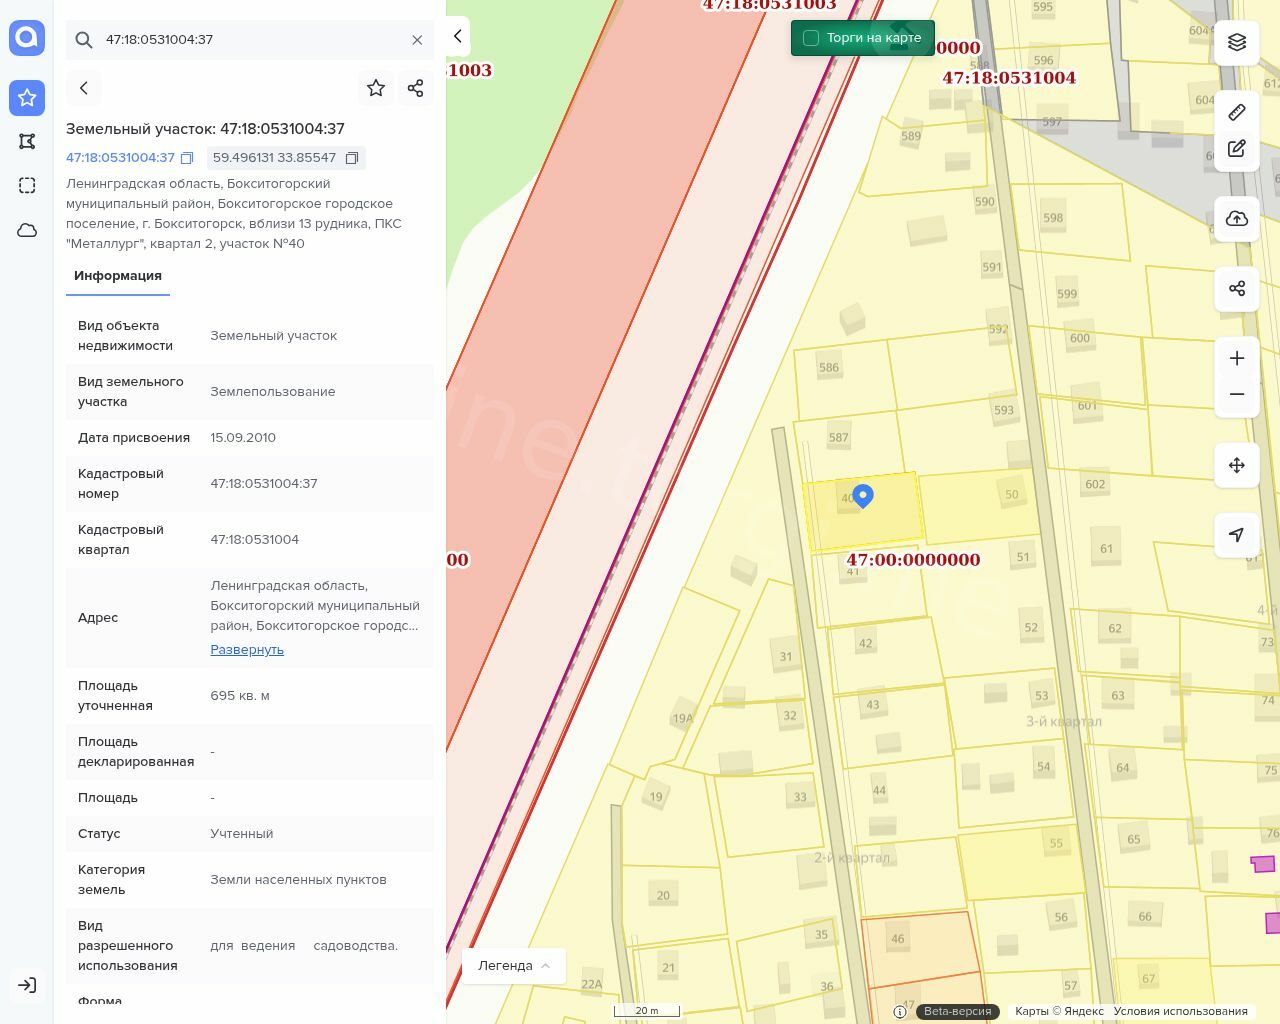Collapse the left information sidebar
This screenshot has width=1280, height=1024.
[458, 36]
